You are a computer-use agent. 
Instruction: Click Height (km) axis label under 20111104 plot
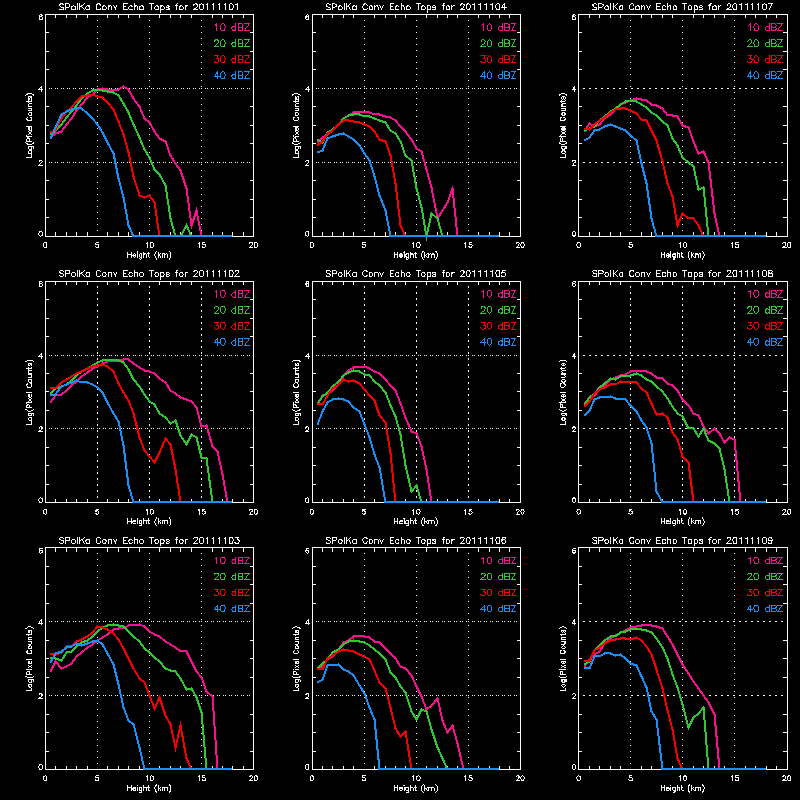[x=416, y=255]
